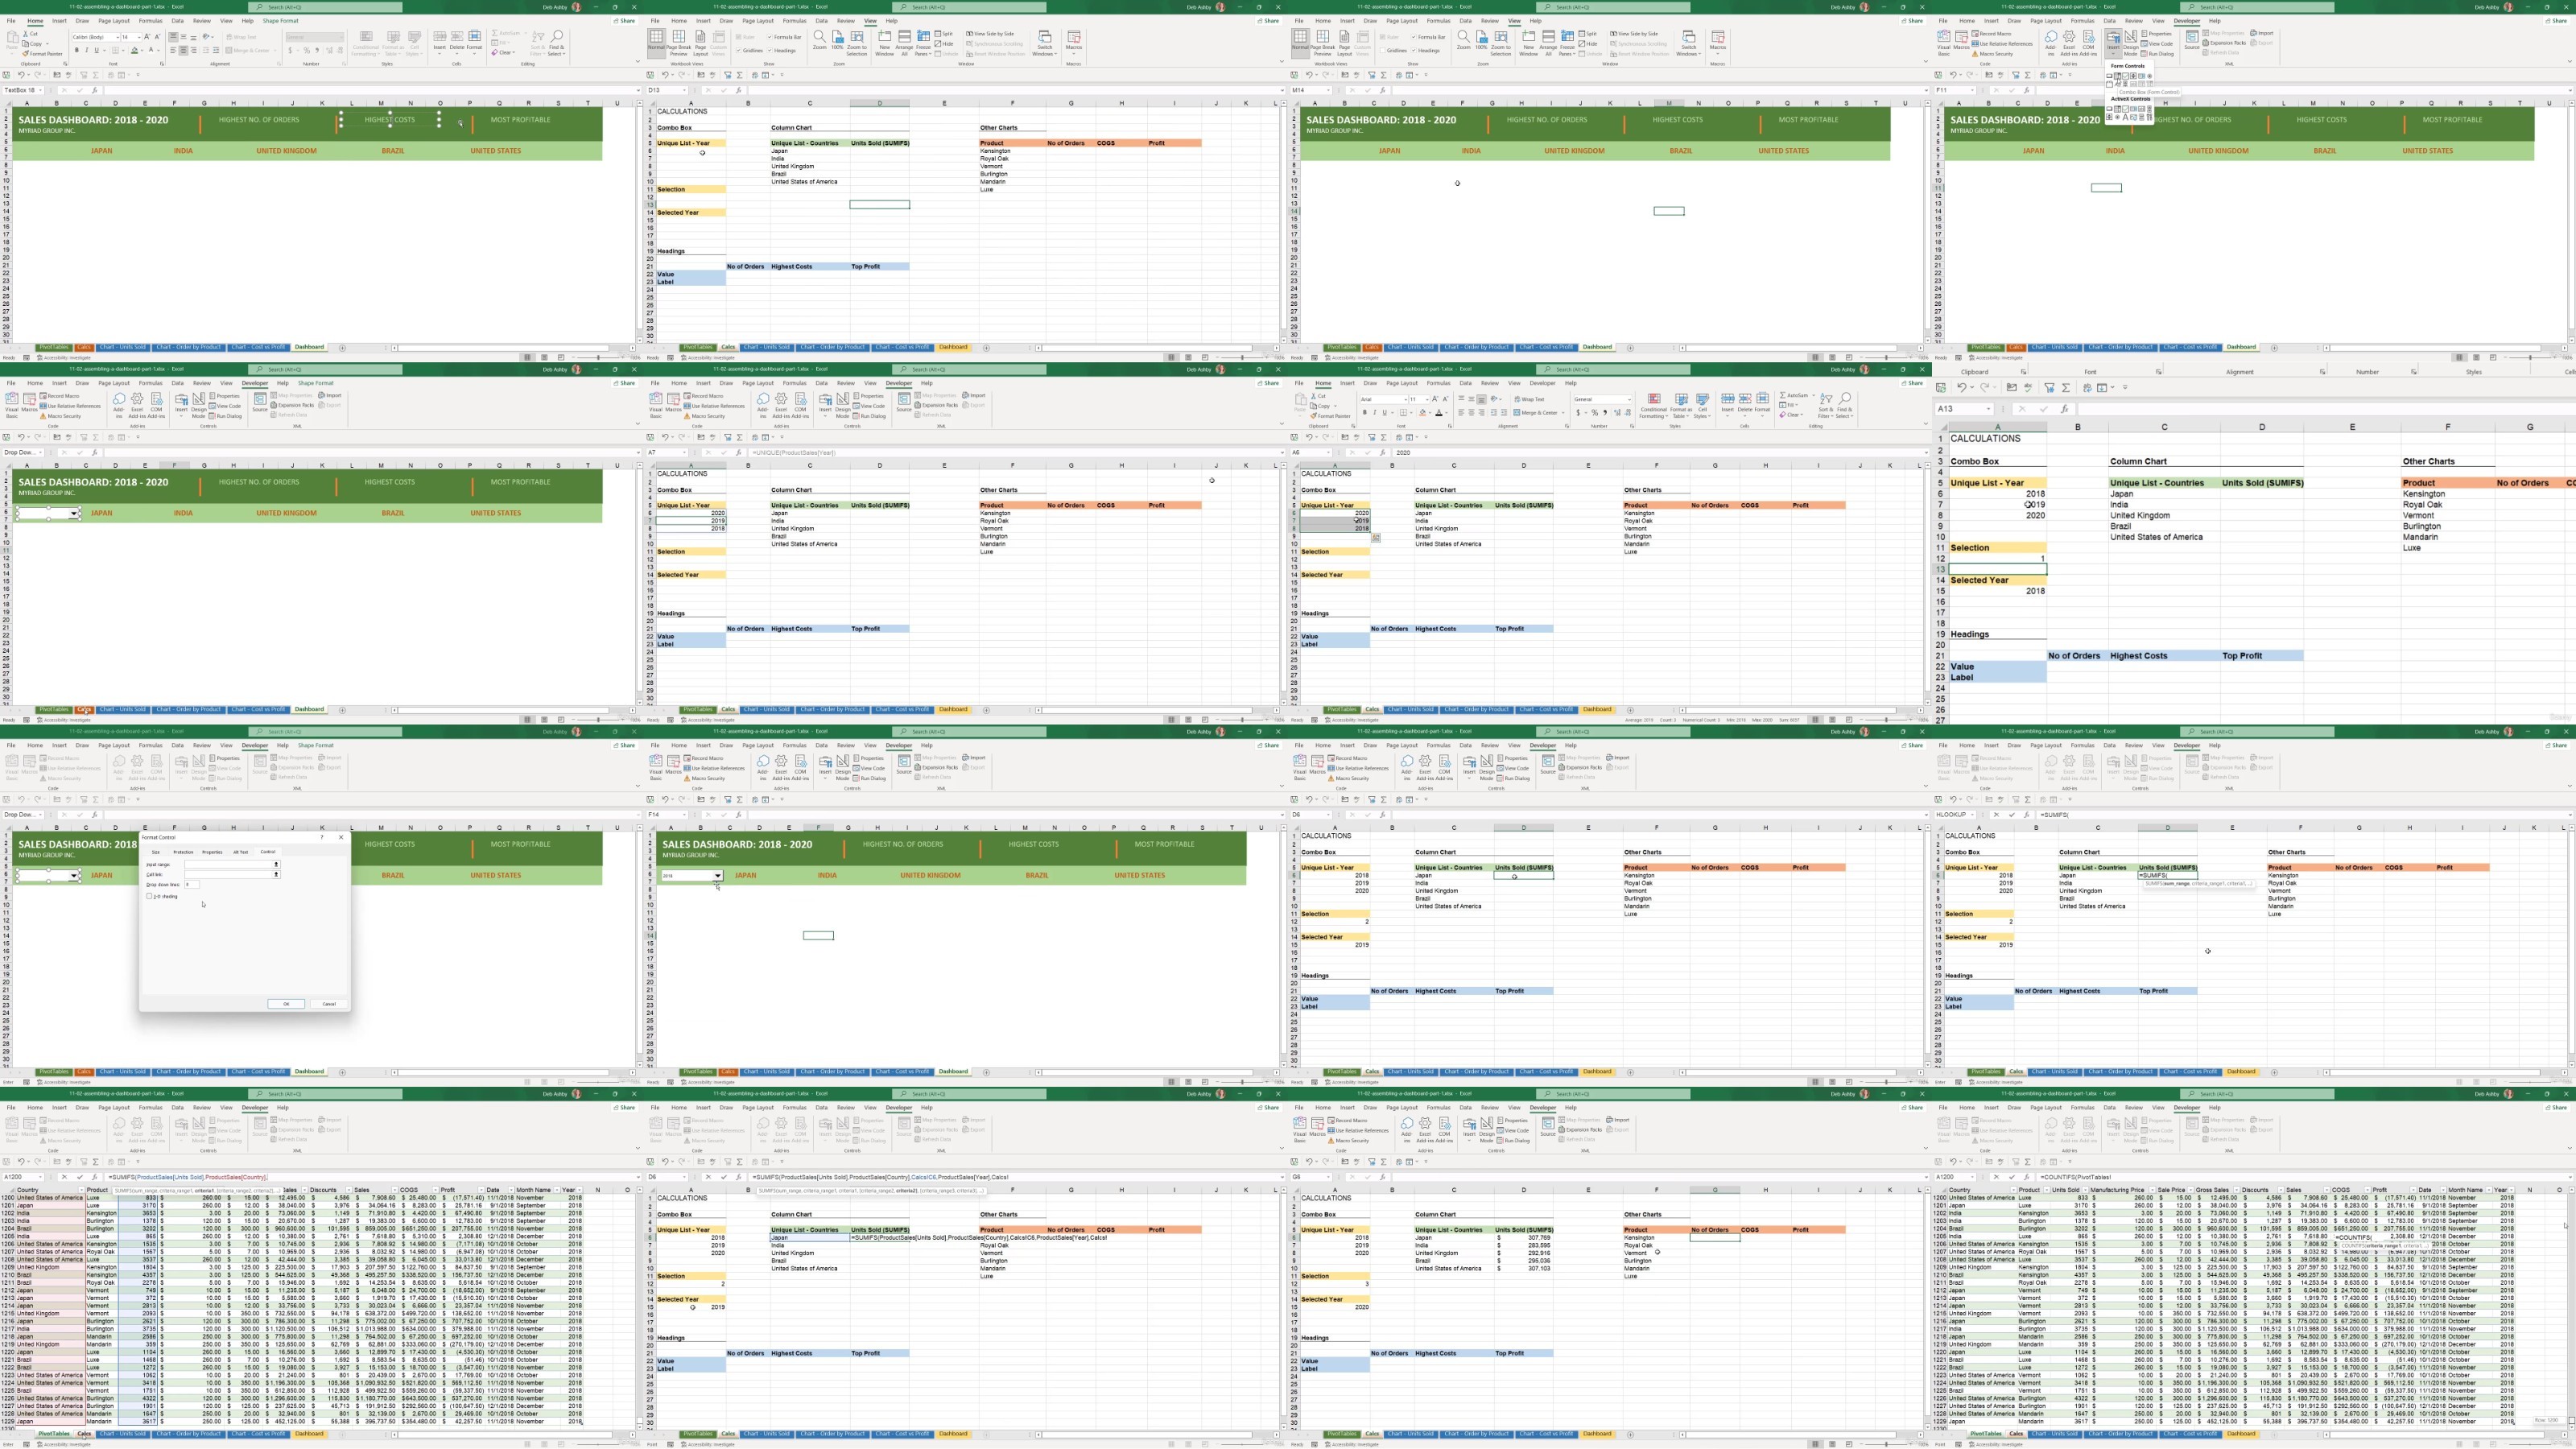Open the dashboard combo box showing 2018
This screenshot has height=1449, width=2576.
(x=717, y=875)
